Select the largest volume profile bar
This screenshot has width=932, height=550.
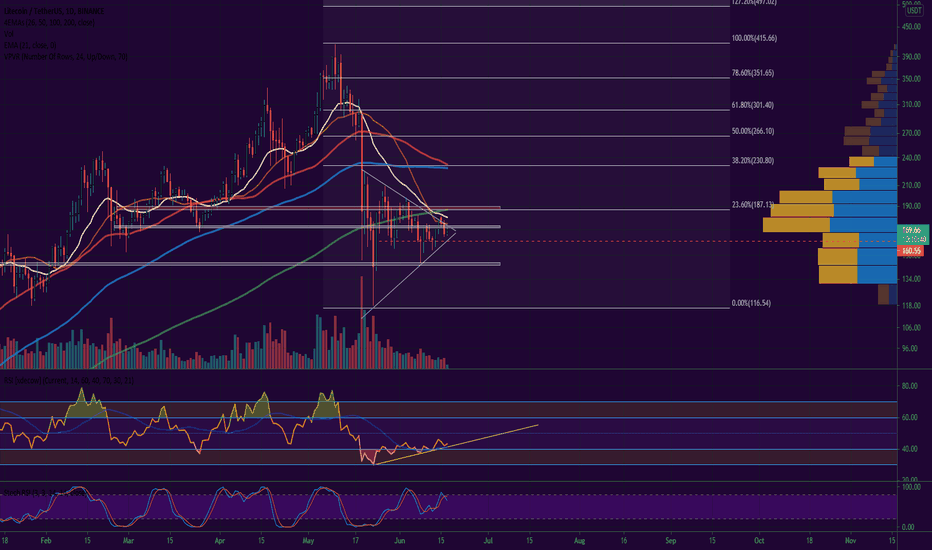[830, 225]
